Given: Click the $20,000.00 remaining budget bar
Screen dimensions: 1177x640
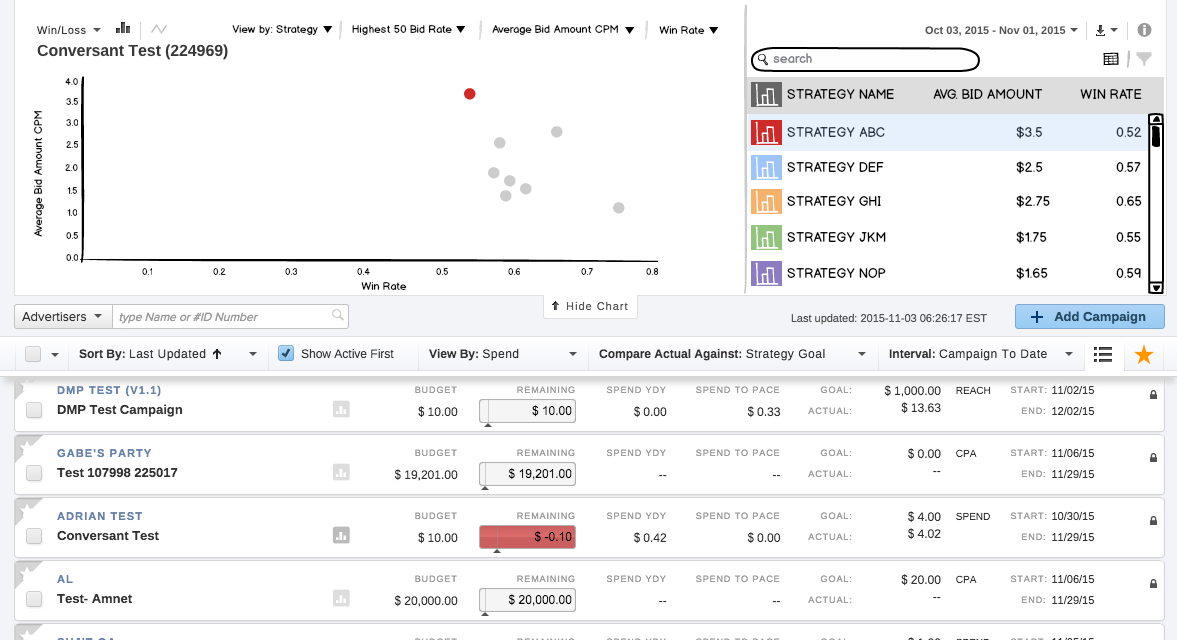Looking at the screenshot, I should click(x=528, y=600).
